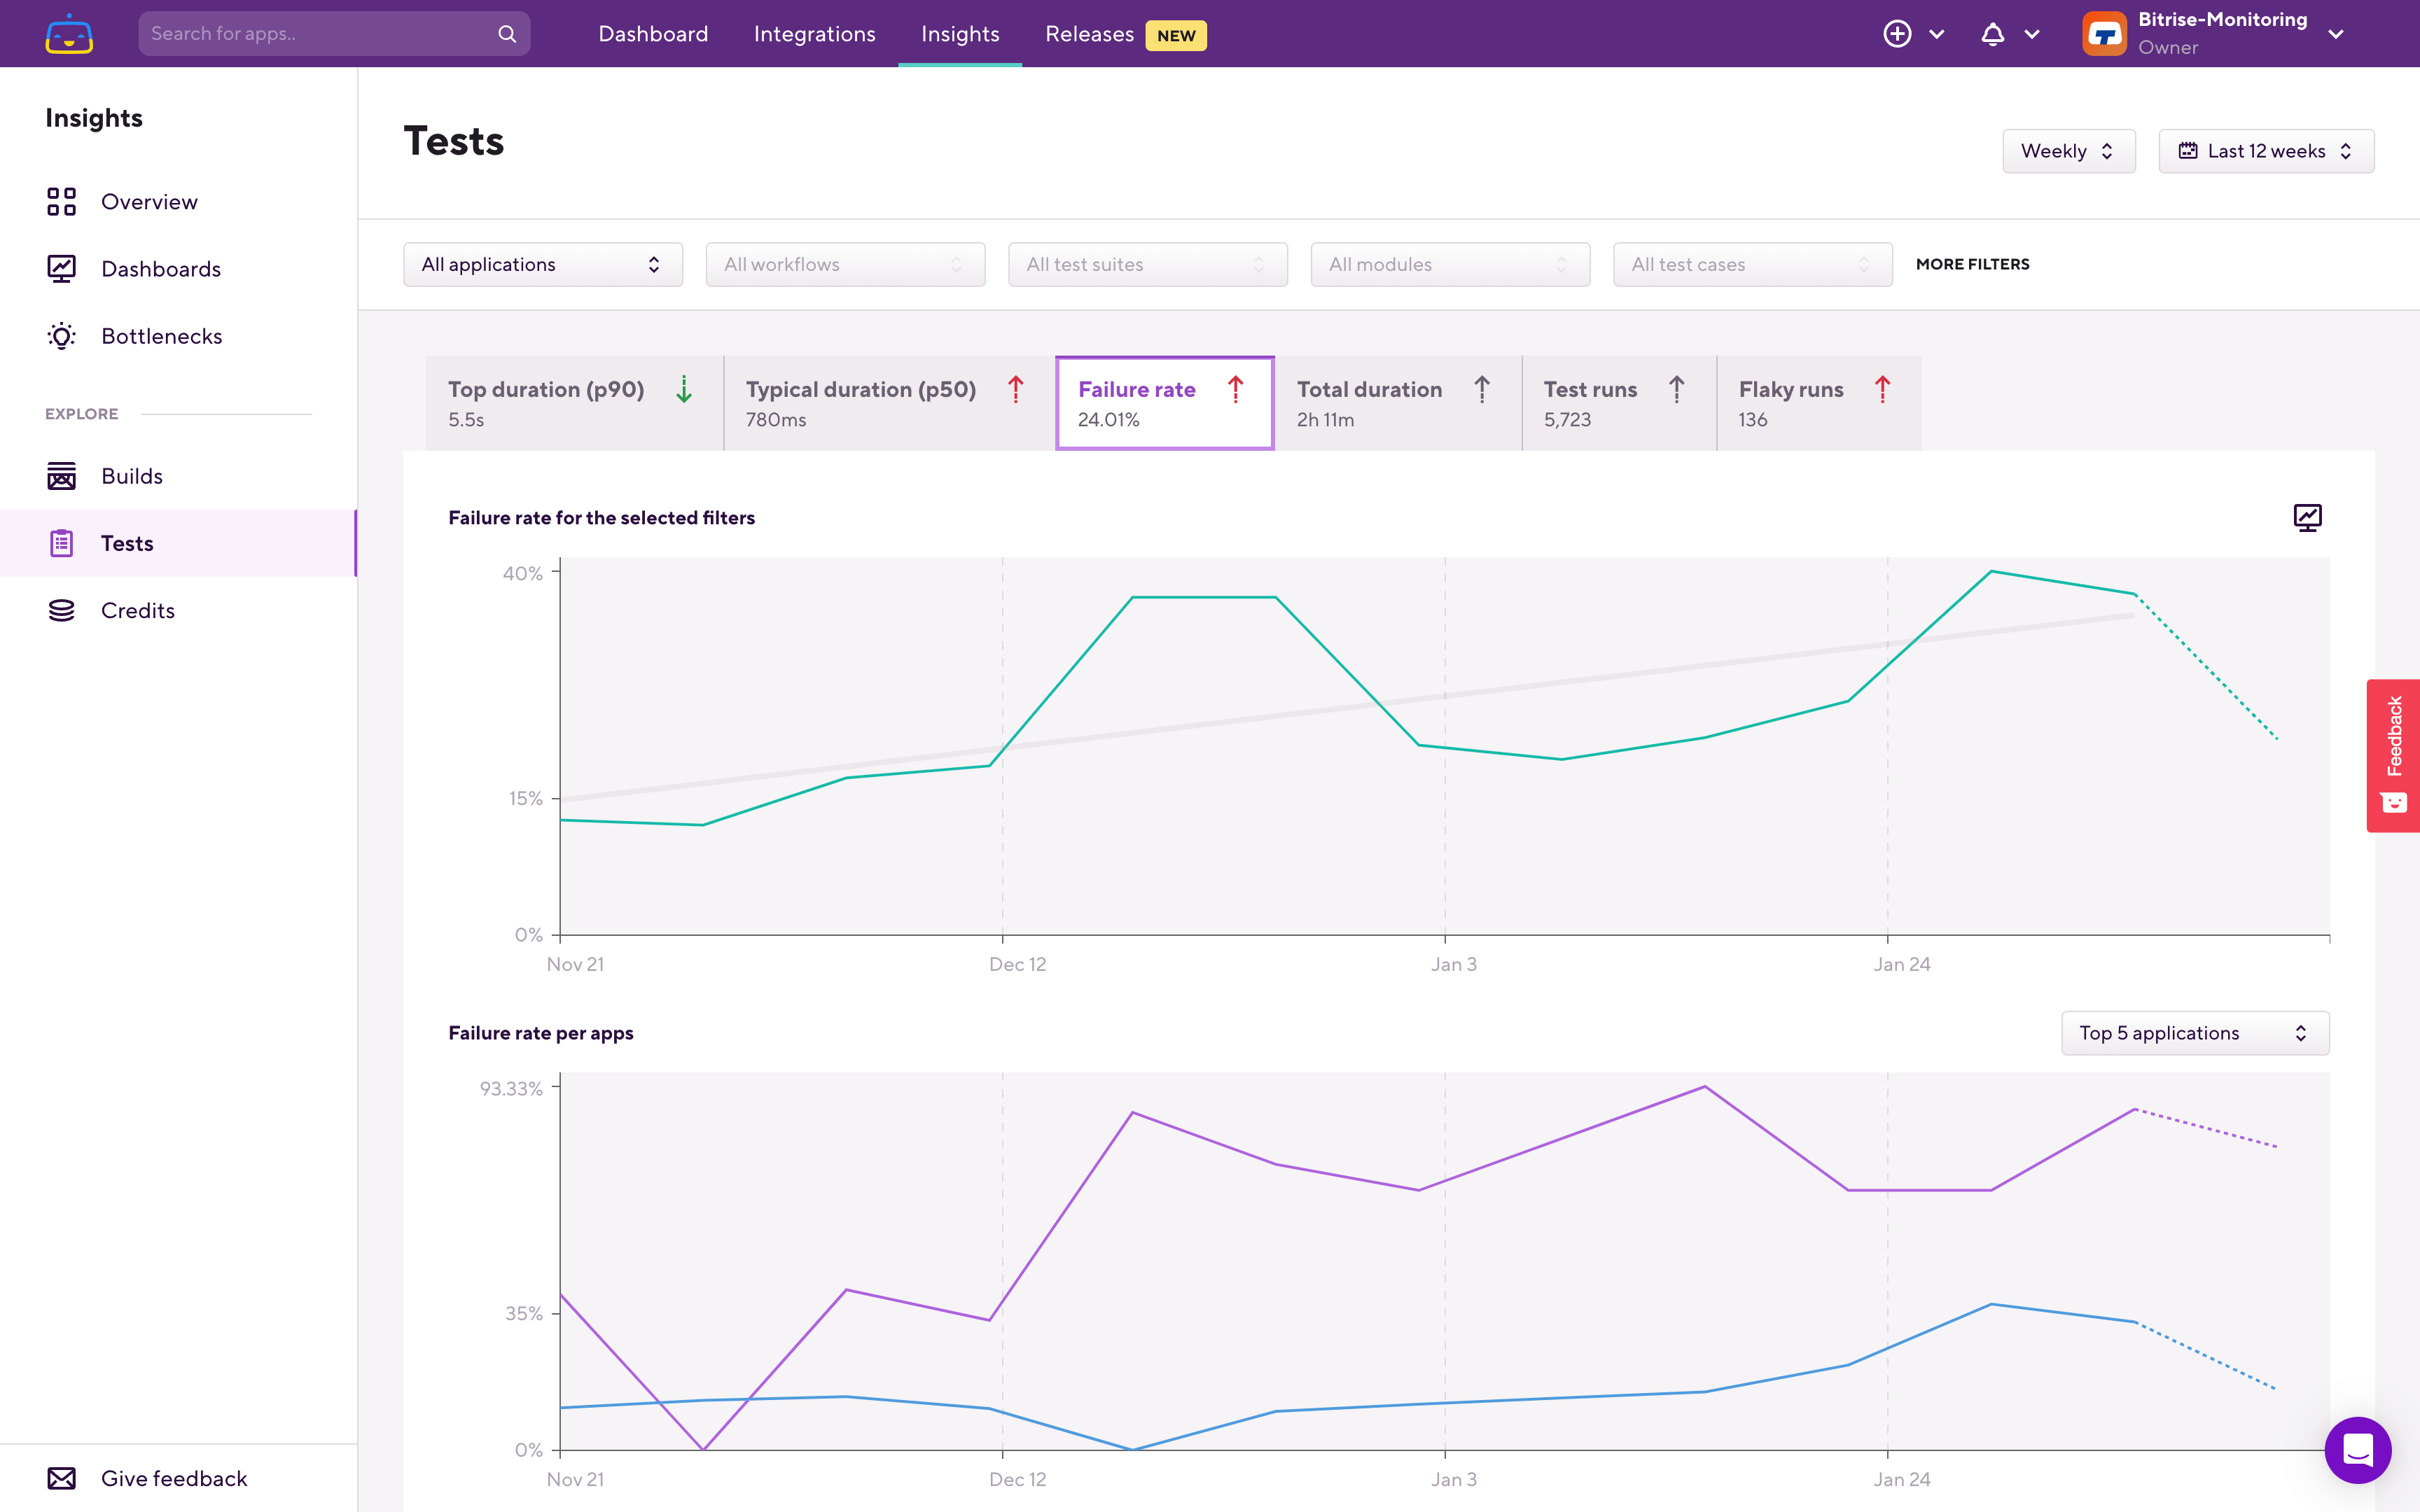Expand the All applications filter
Viewport: 2420px width, 1512px height.
click(x=542, y=264)
